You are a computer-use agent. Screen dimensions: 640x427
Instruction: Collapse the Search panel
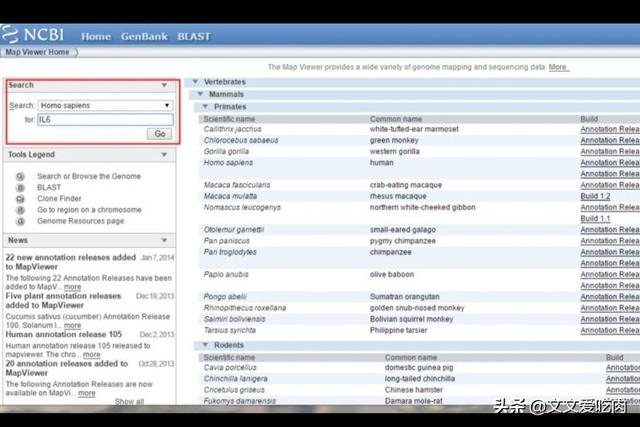click(x=164, y=86)
